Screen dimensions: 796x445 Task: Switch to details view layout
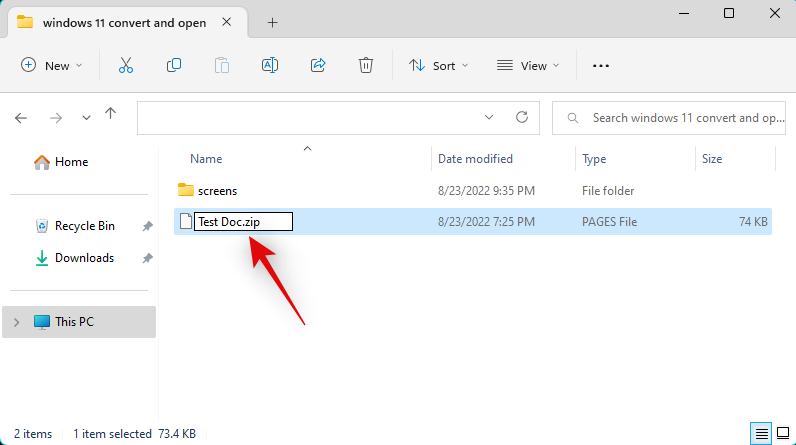click(762, 434)
